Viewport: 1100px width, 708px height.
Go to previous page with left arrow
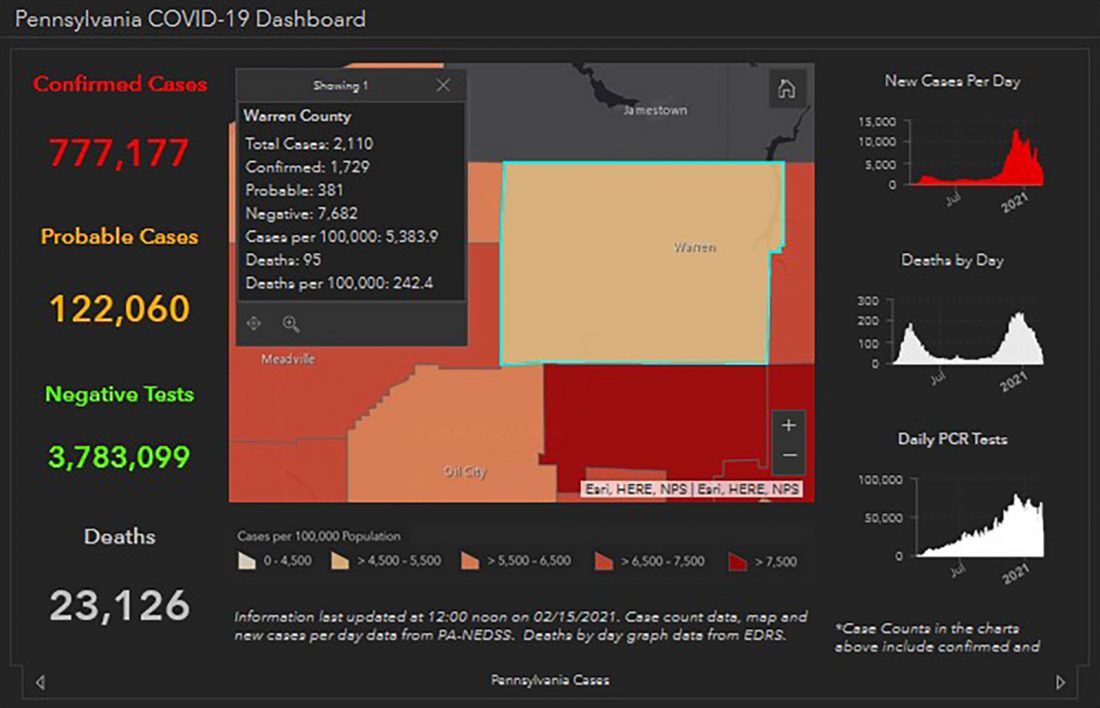coord(40,683)
